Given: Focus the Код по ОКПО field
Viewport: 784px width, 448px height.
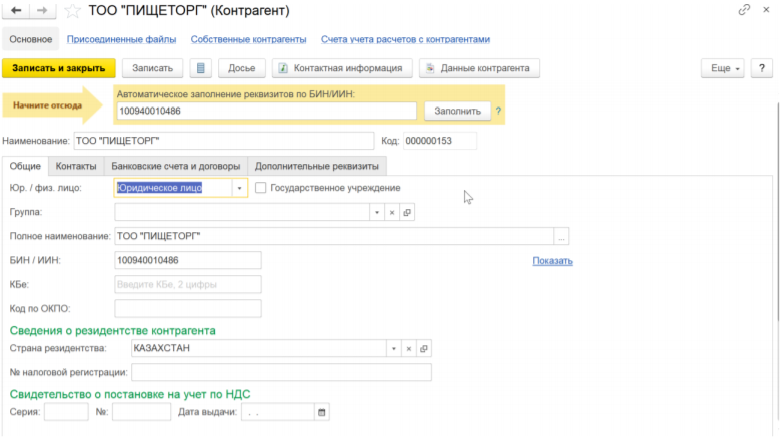Looking at the screenshot, I should pos(188,308).
